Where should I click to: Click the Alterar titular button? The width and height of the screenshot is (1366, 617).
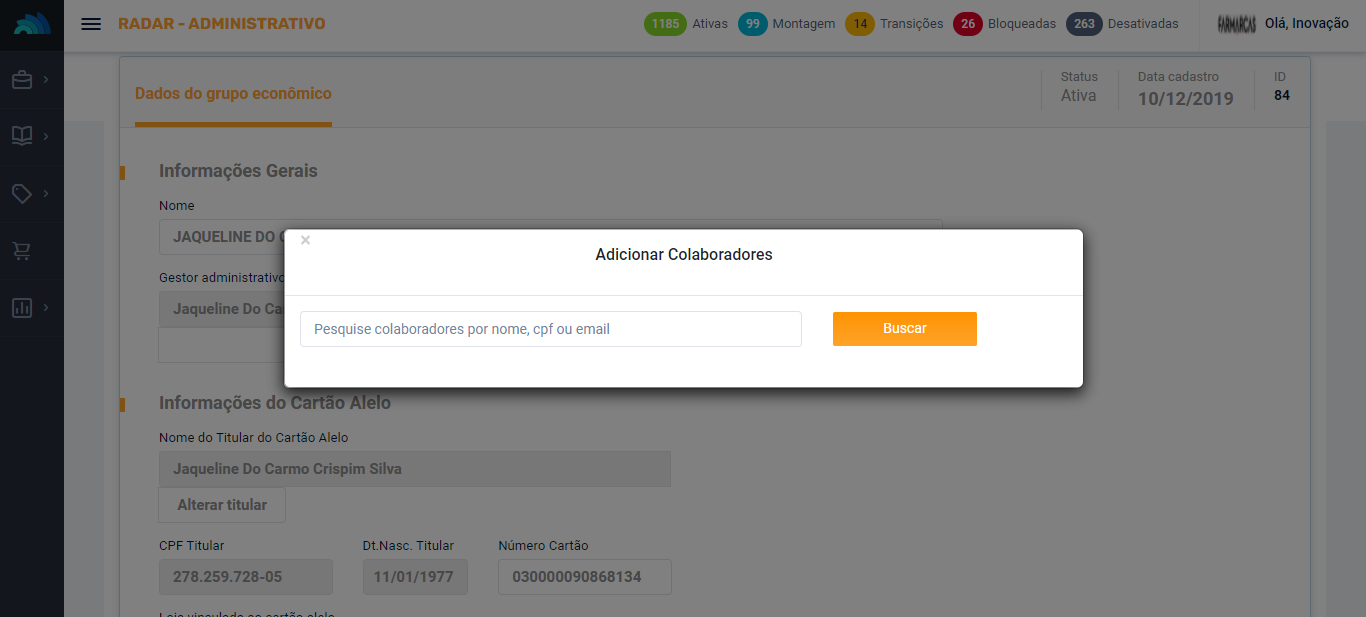pos(222,505)
